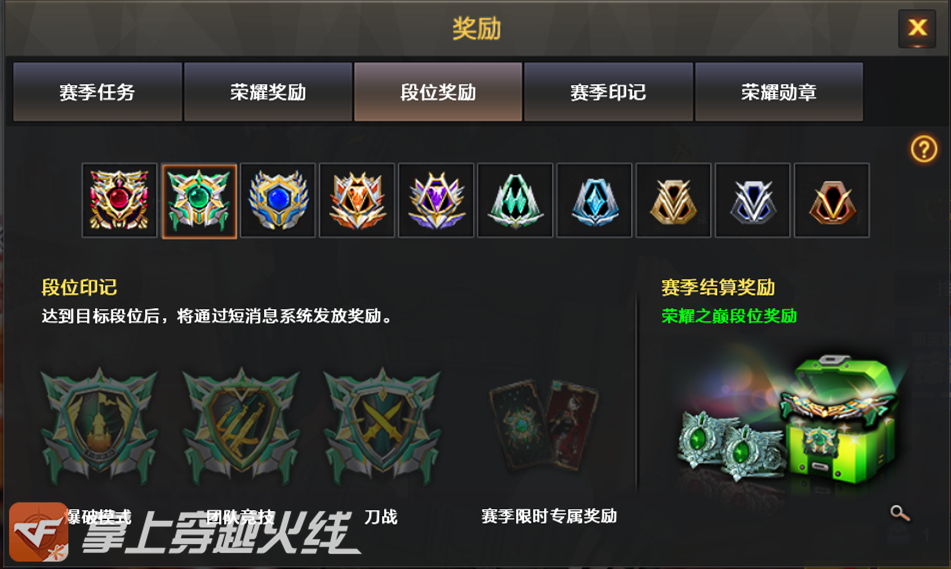
Task: View the 刀战 crossed-knives emblem
Action: (x=382, y=426)
